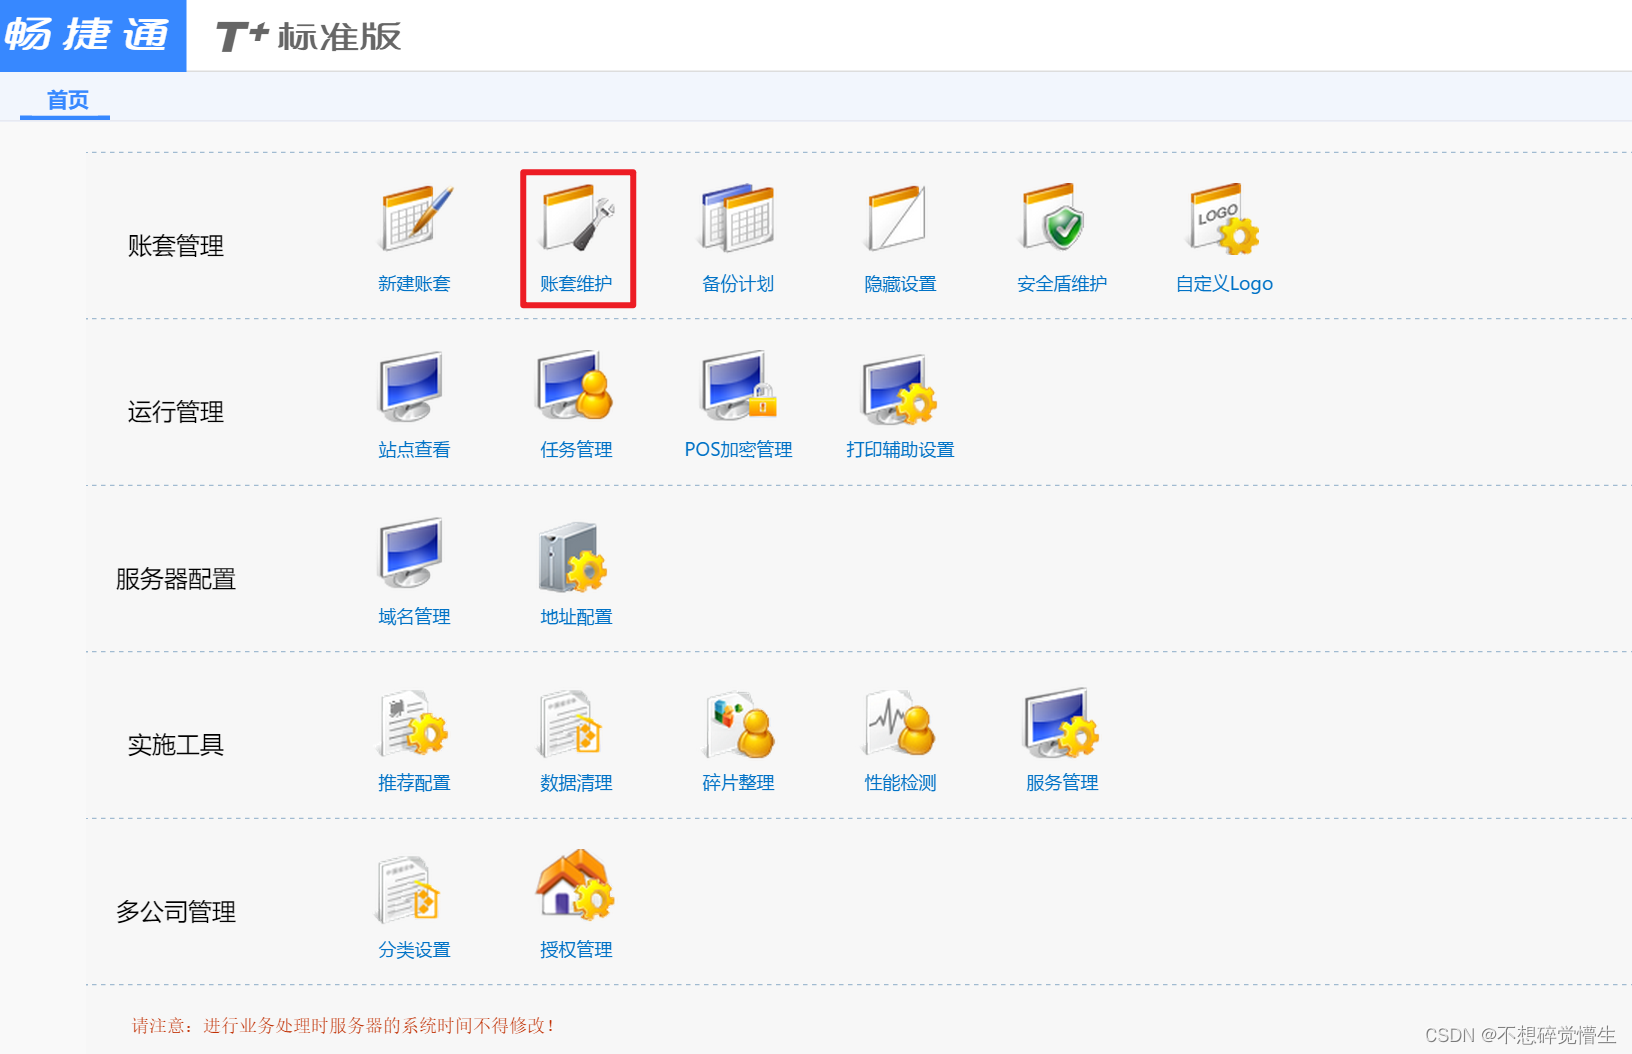Viewport: 1632px width, 1054px height.
Task: Click the 碎片整理 blocks-and-user icon
Action: [x=740, y=724]
